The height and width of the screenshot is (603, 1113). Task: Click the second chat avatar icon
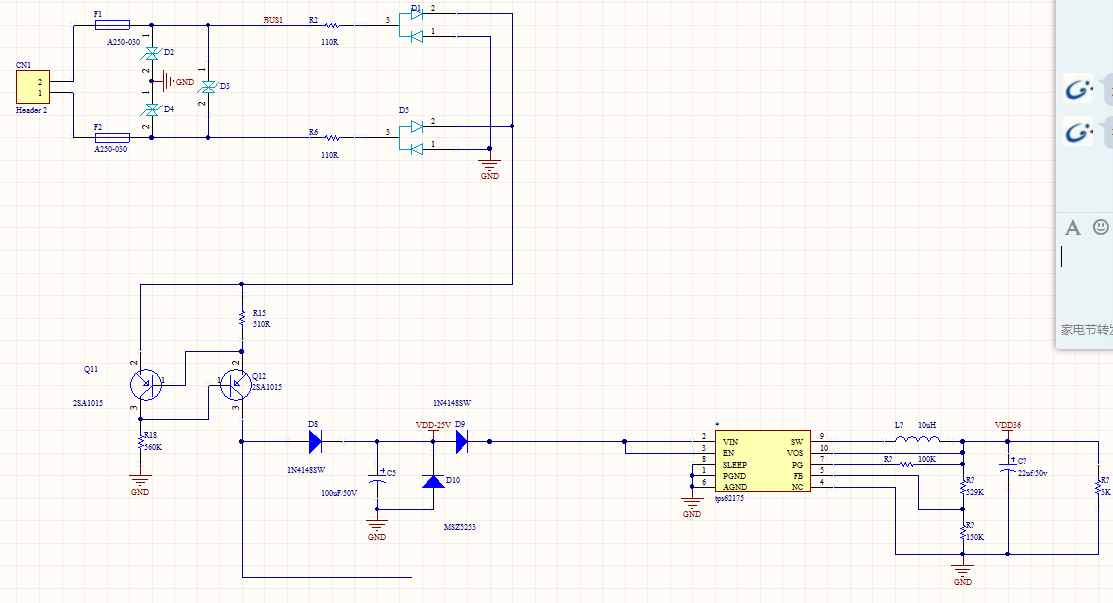click(1078, 132)
